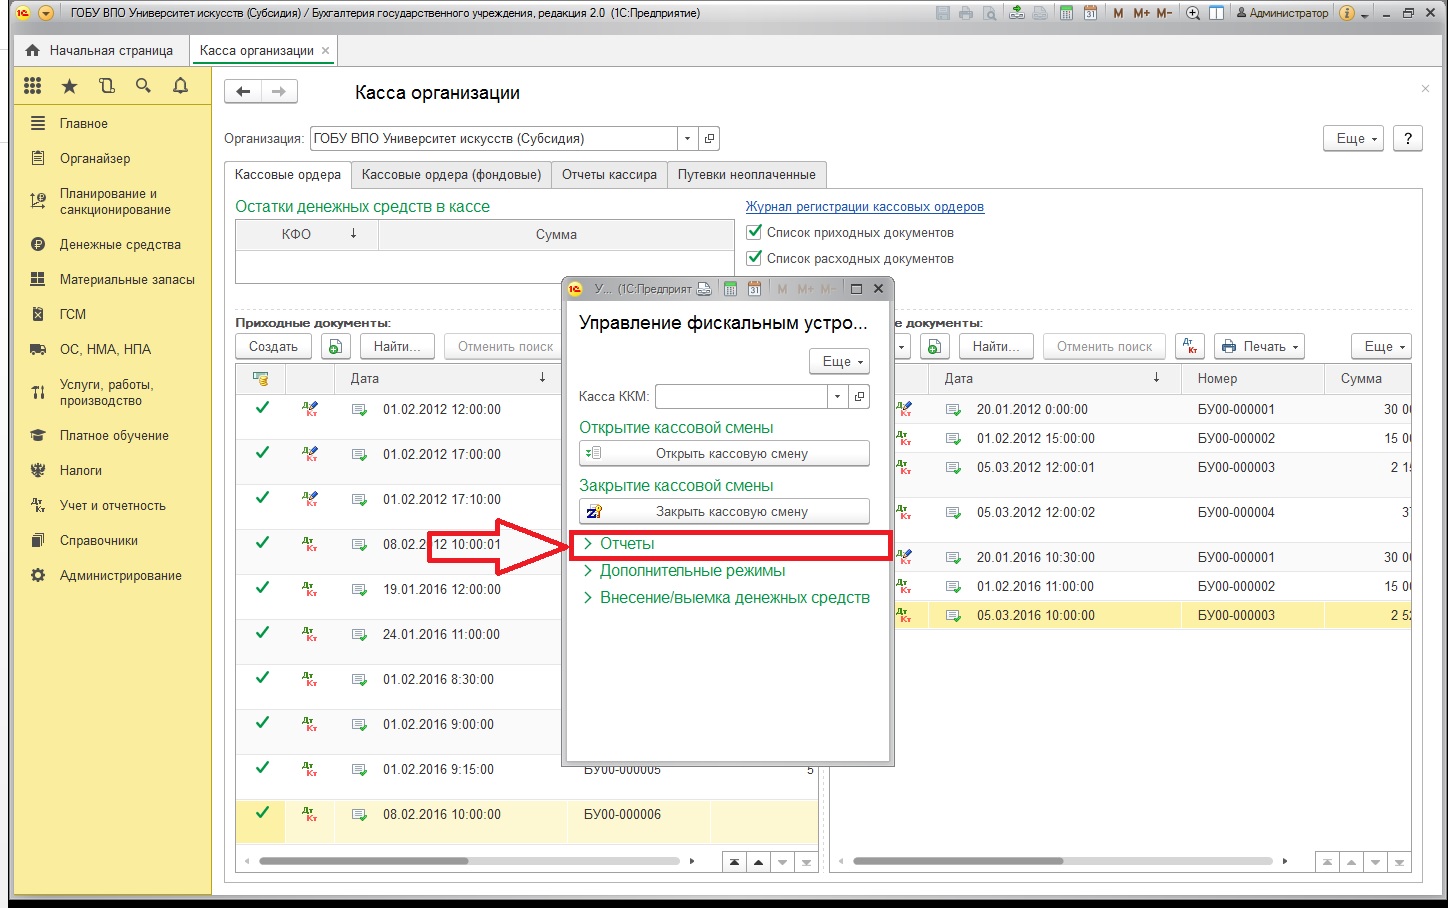Screen dimensions: 1448x908
Task: Open notifications bell icon
Action: [x=180, y=86]
